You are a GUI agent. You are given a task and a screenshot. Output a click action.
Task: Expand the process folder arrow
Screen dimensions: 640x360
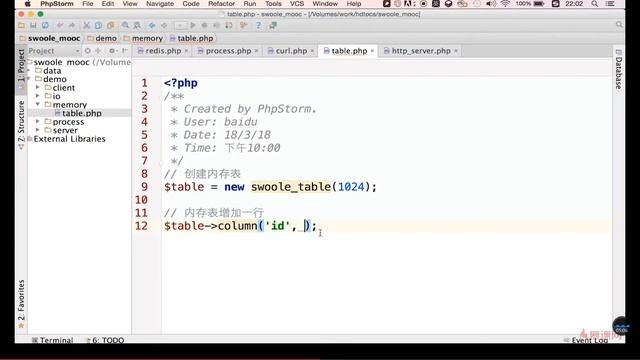point(38,122)
